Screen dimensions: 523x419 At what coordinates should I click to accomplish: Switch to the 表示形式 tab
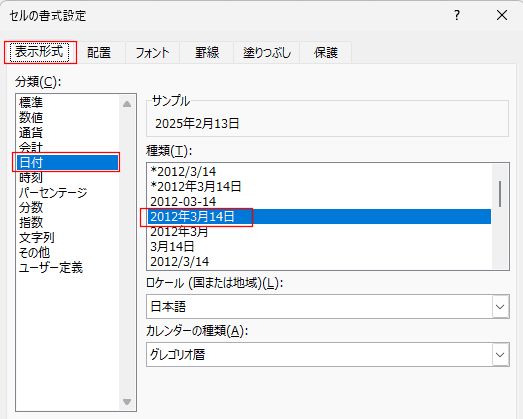(39, 52)
